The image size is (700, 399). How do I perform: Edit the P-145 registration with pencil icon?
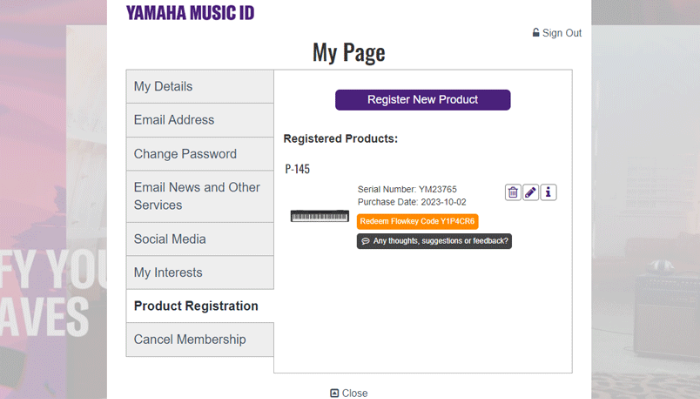point(530,192)
